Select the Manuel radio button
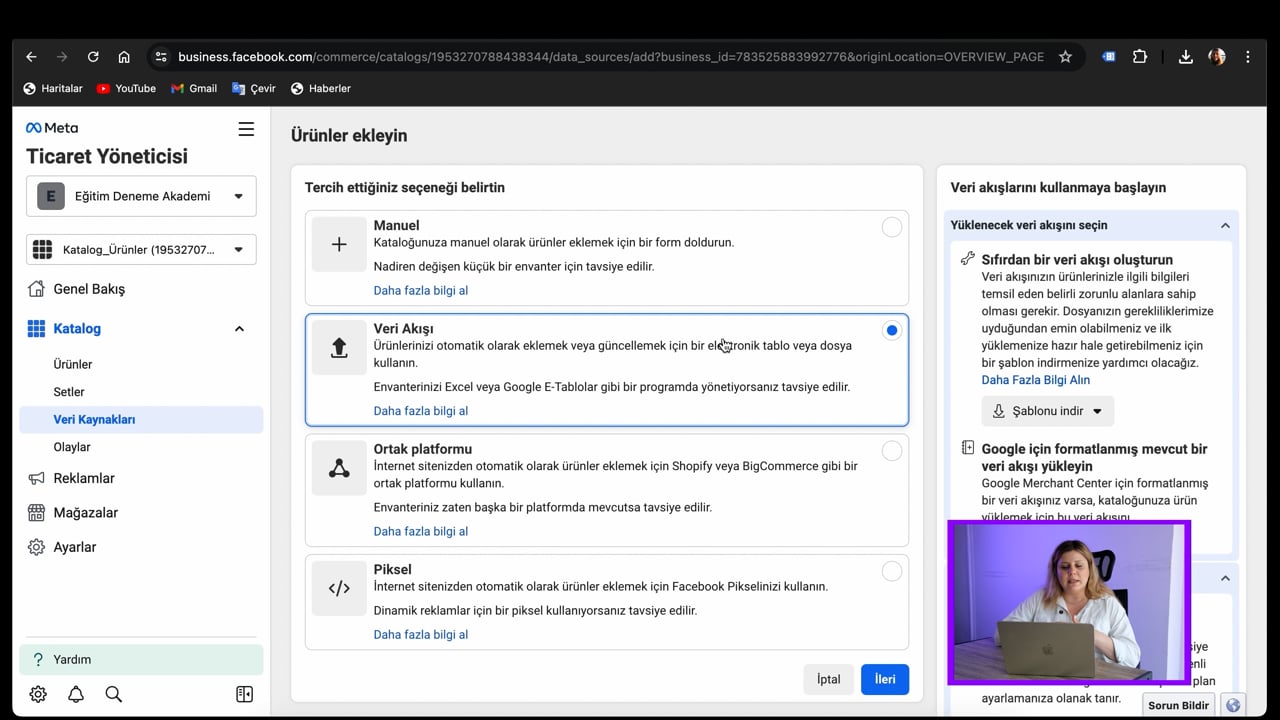The height and width of the screenshot is (720, 1280). (891, 228)
